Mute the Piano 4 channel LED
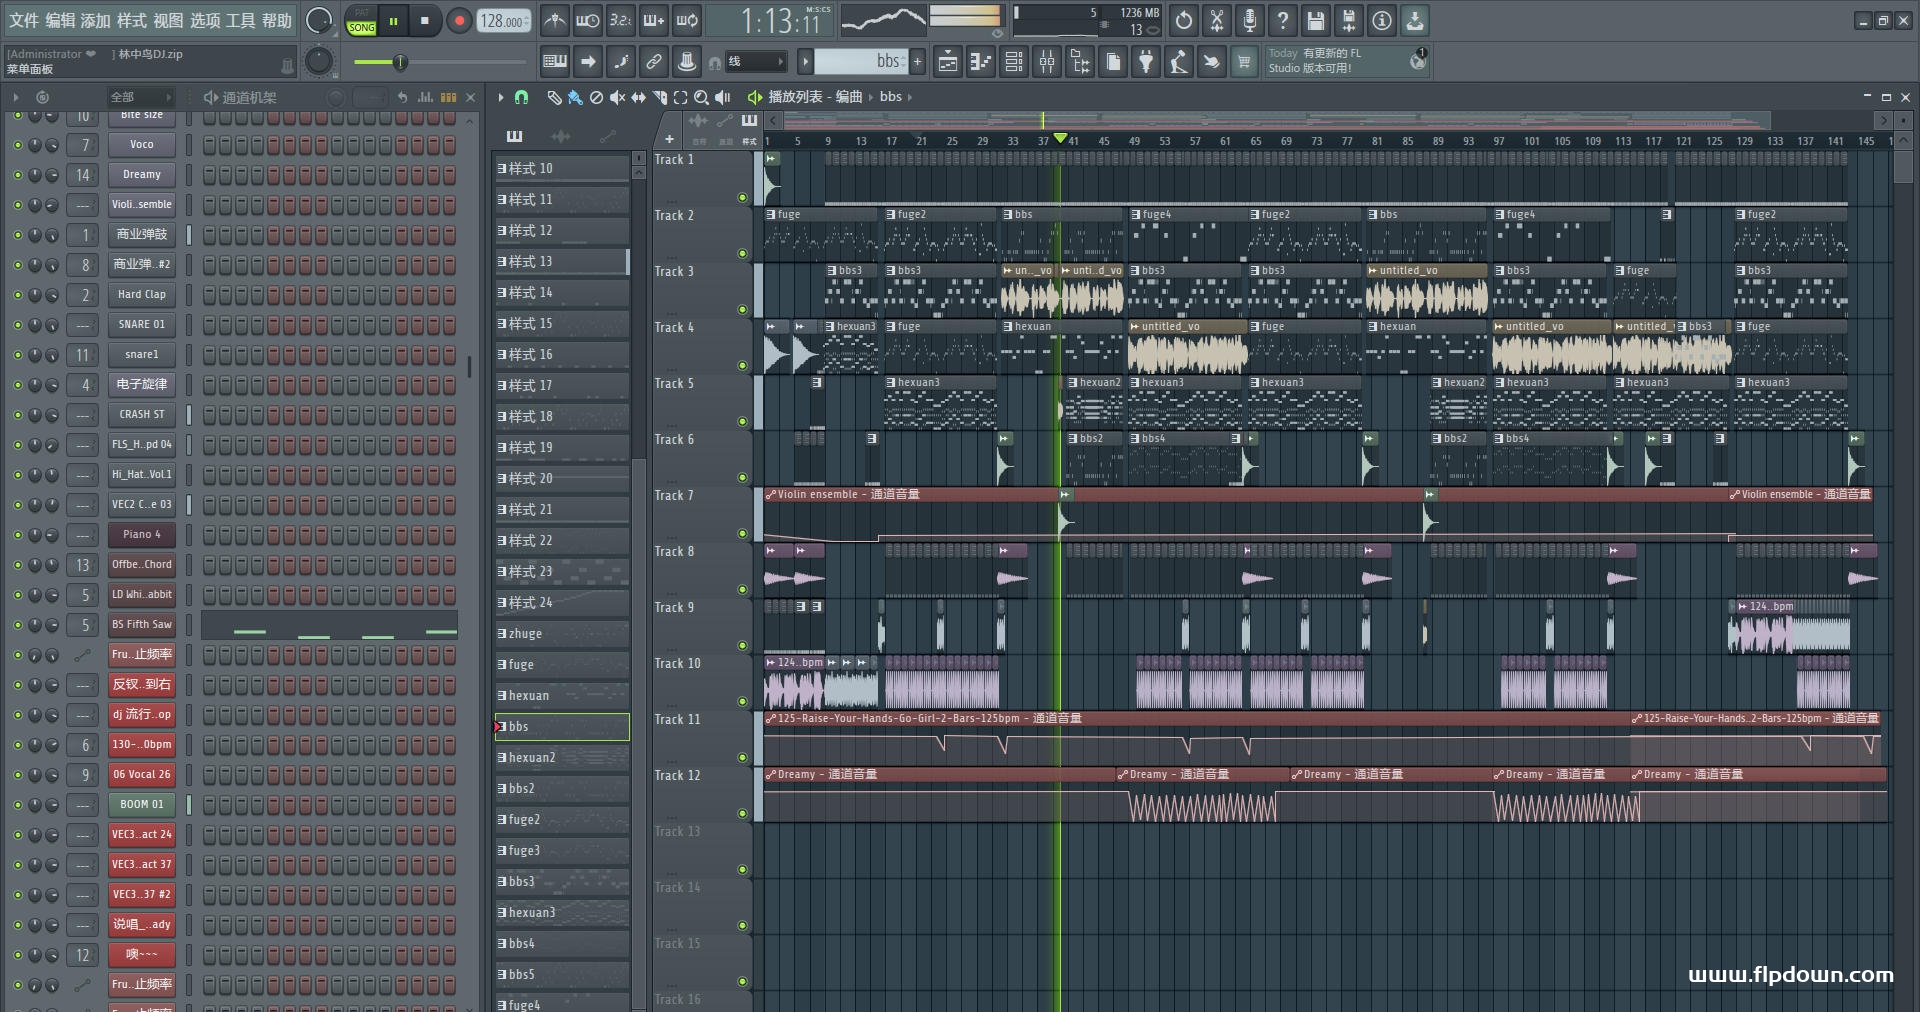The image size is (1920, 1012). pyautogui.click(x=17, y=535)
